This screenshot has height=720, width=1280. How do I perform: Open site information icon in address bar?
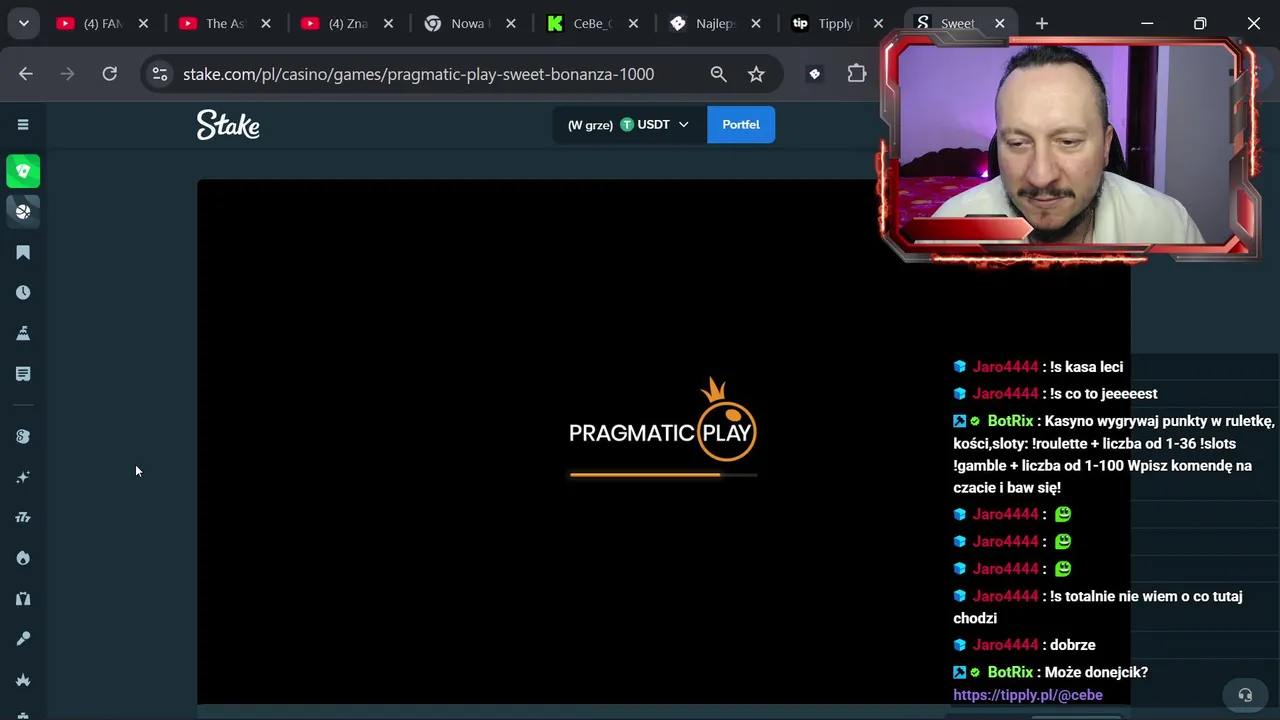pyautogui.click(x=160, y=74)
